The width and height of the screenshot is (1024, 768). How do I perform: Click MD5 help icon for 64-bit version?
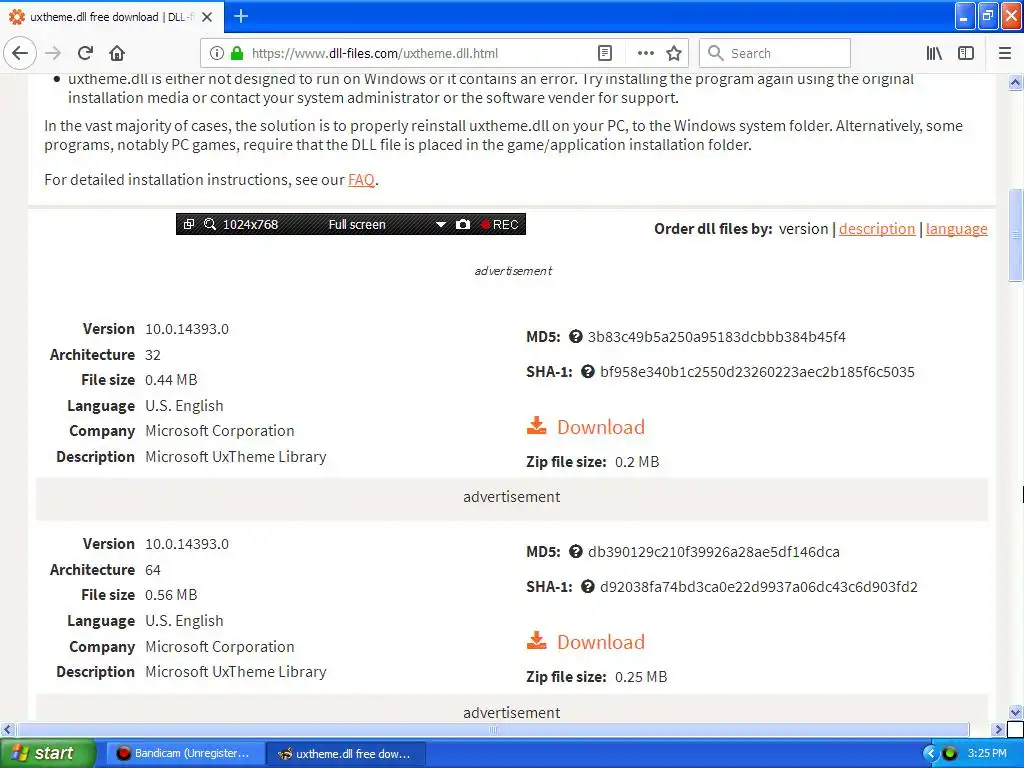coord(575,551)
